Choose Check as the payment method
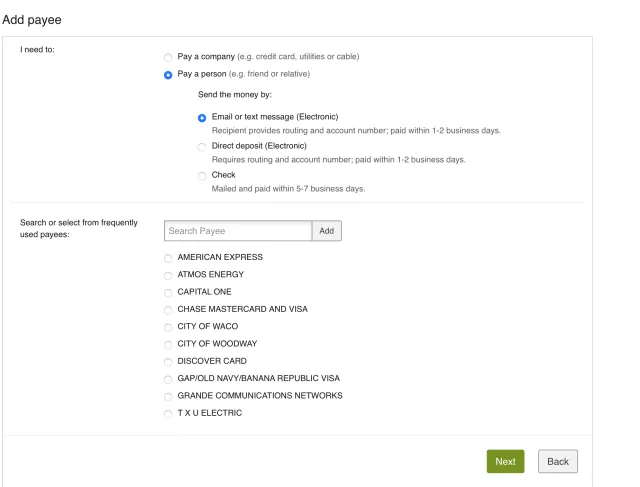The image size is (640, 487). (x=202, y=175)
